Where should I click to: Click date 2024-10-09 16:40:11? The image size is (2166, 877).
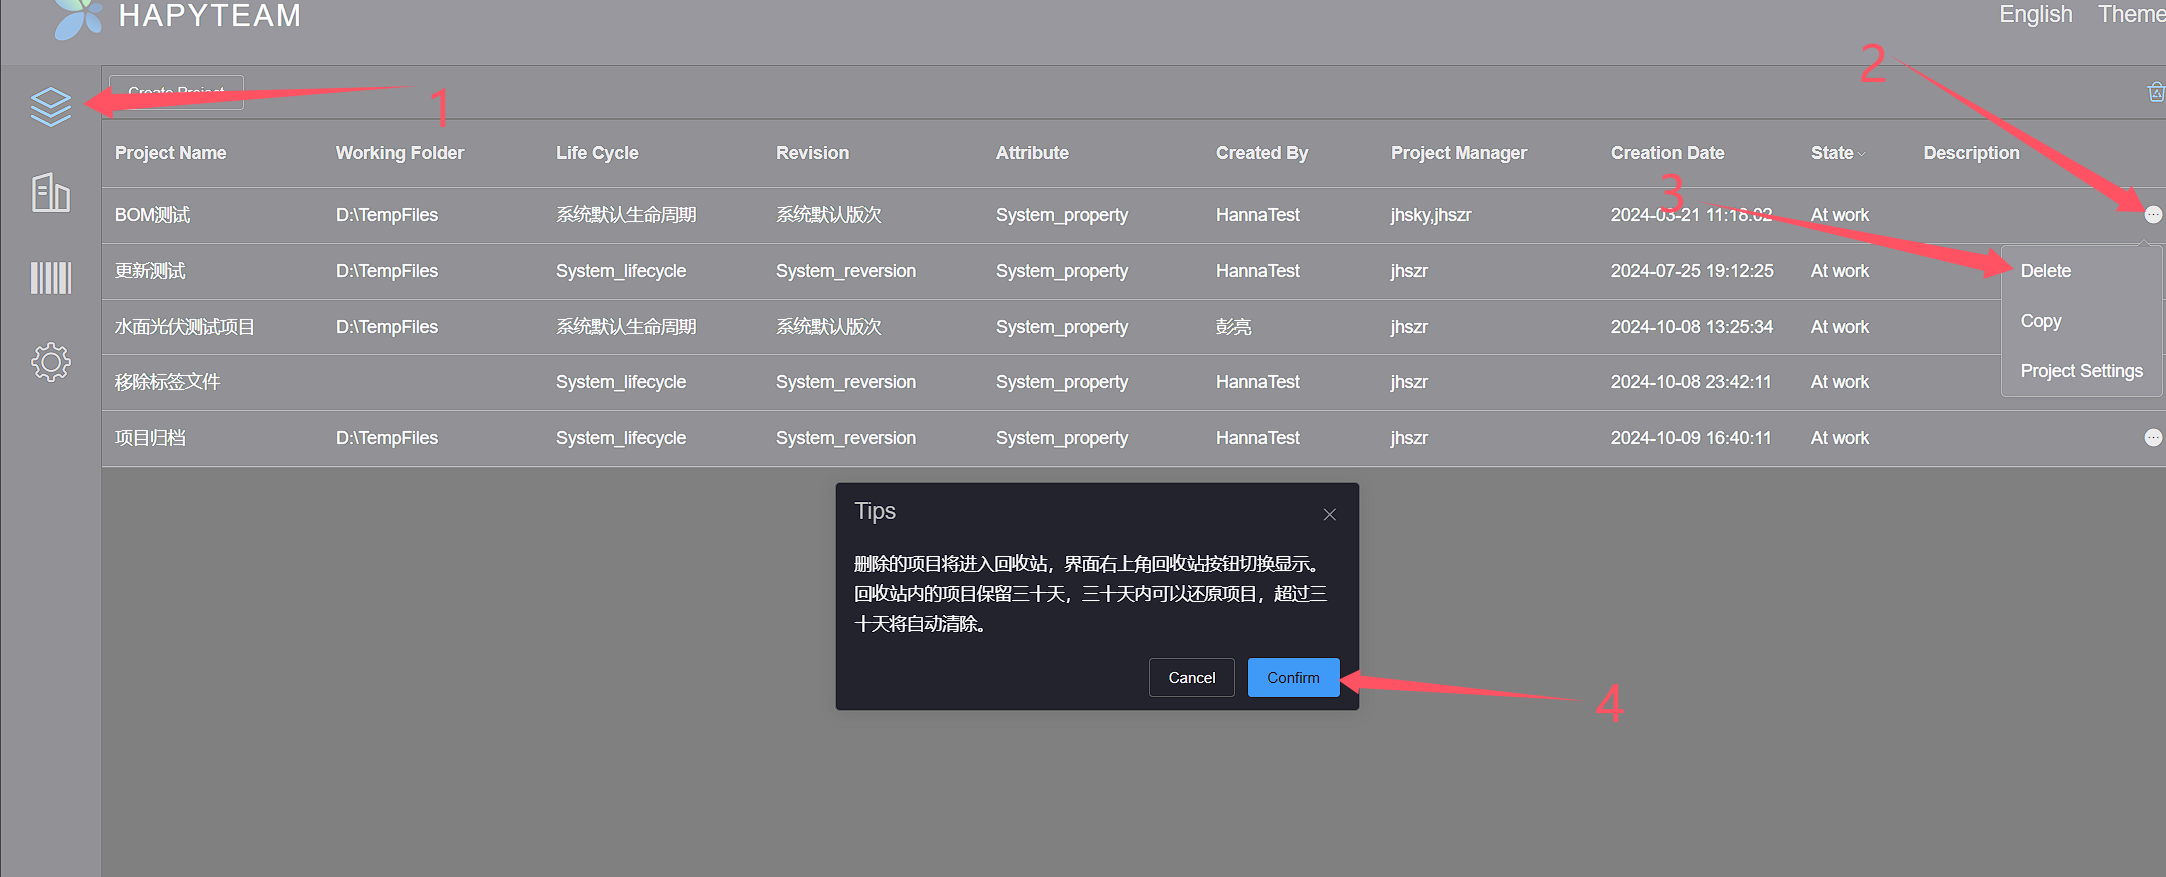click(x=1691, y=438)
